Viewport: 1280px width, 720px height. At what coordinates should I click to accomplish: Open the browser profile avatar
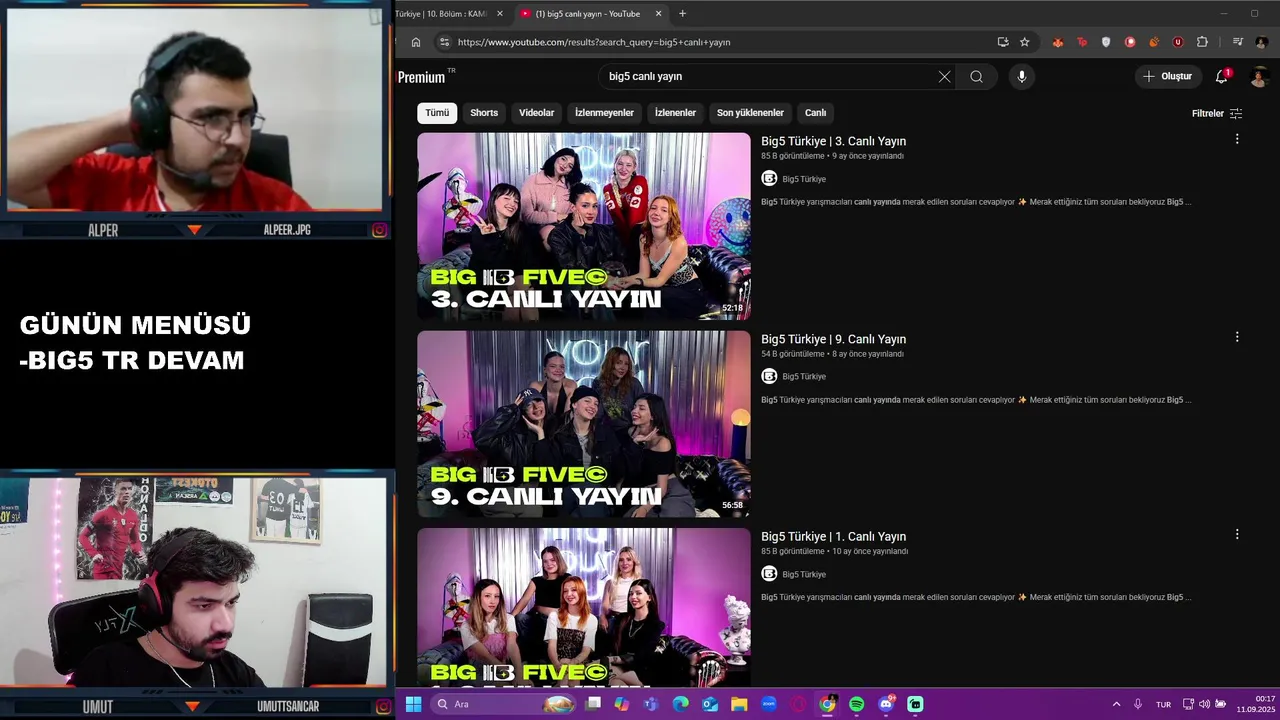1262,42
